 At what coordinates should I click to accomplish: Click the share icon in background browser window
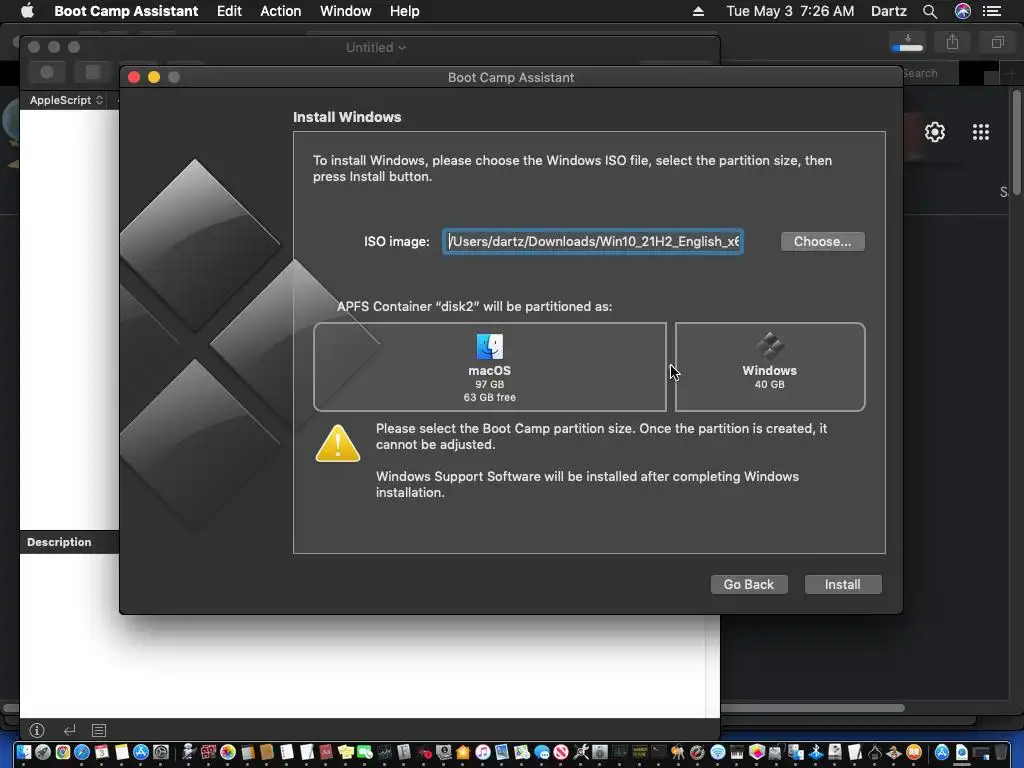[953, 42]
